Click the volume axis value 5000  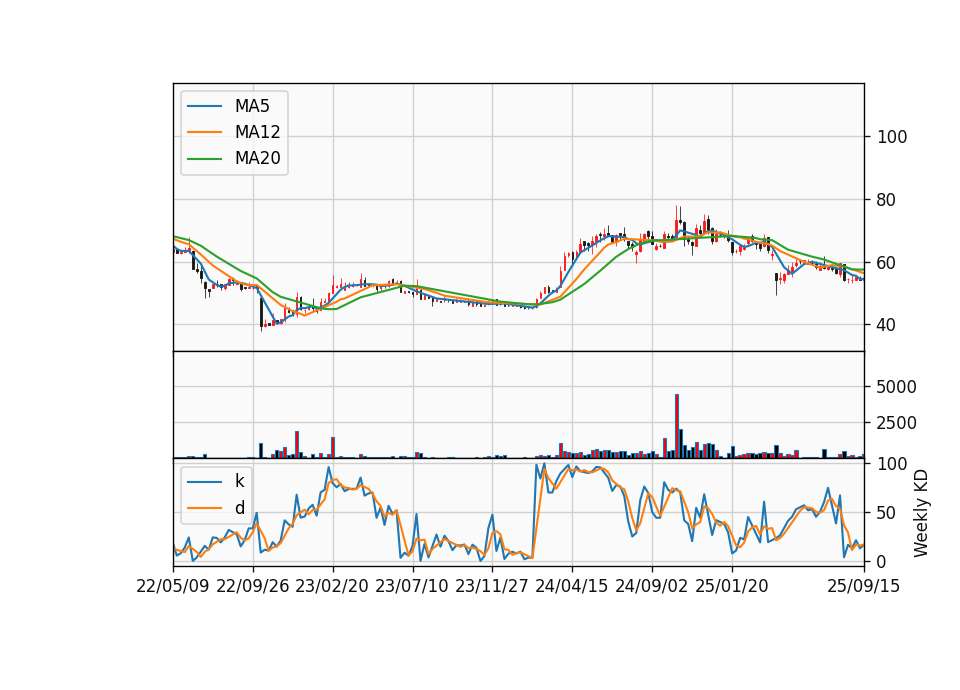pos(897,387)
